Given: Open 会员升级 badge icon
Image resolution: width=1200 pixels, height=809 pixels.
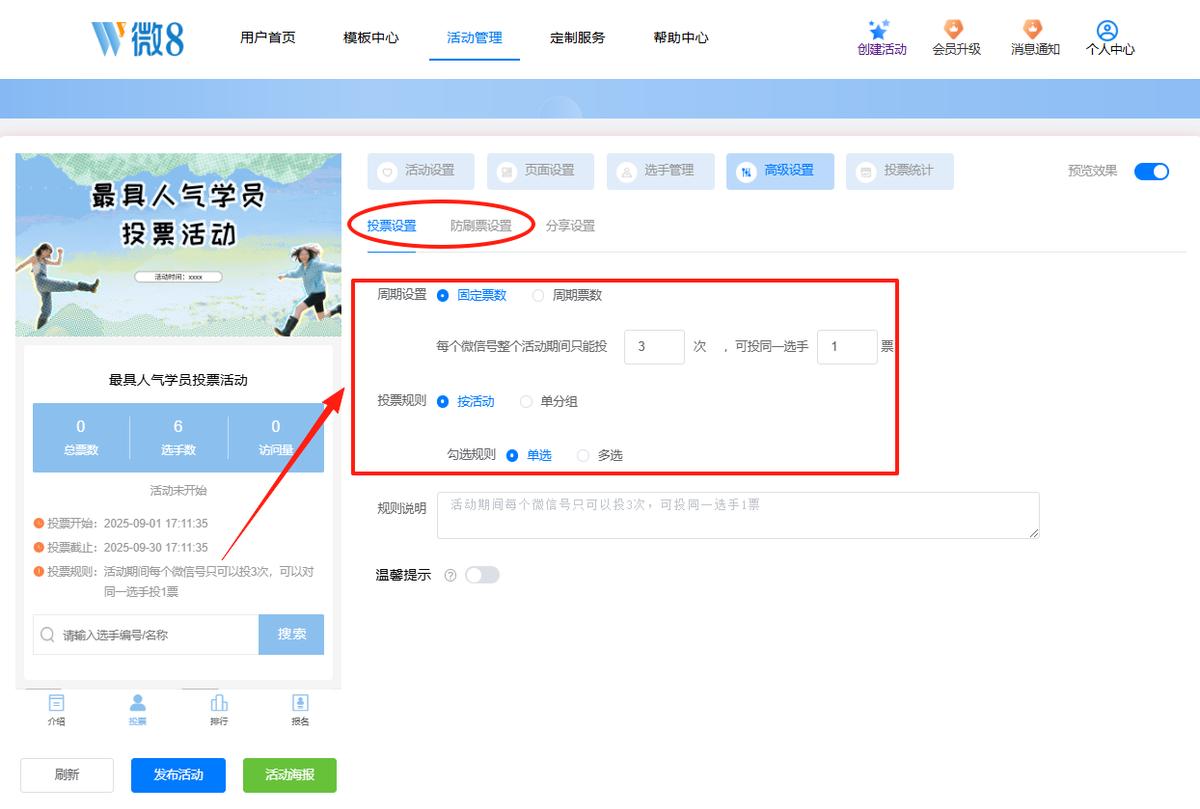Looking at the screenshot, I should (955, 29).
